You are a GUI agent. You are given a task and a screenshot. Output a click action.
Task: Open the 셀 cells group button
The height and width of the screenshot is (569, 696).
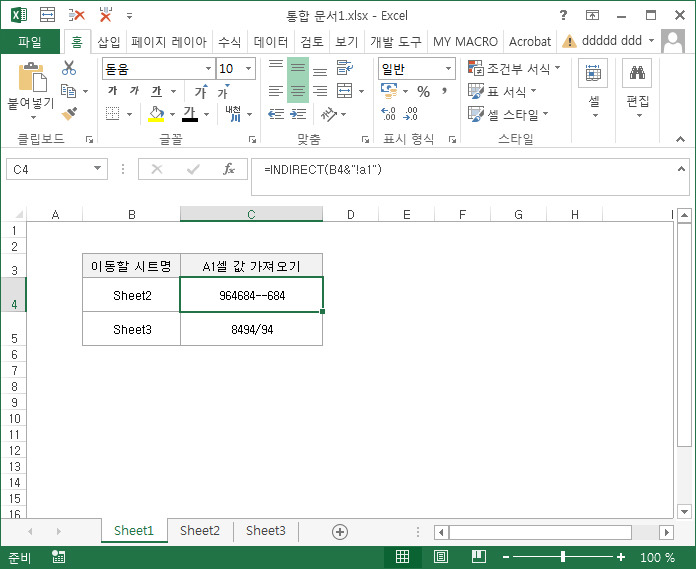[593, 89]
